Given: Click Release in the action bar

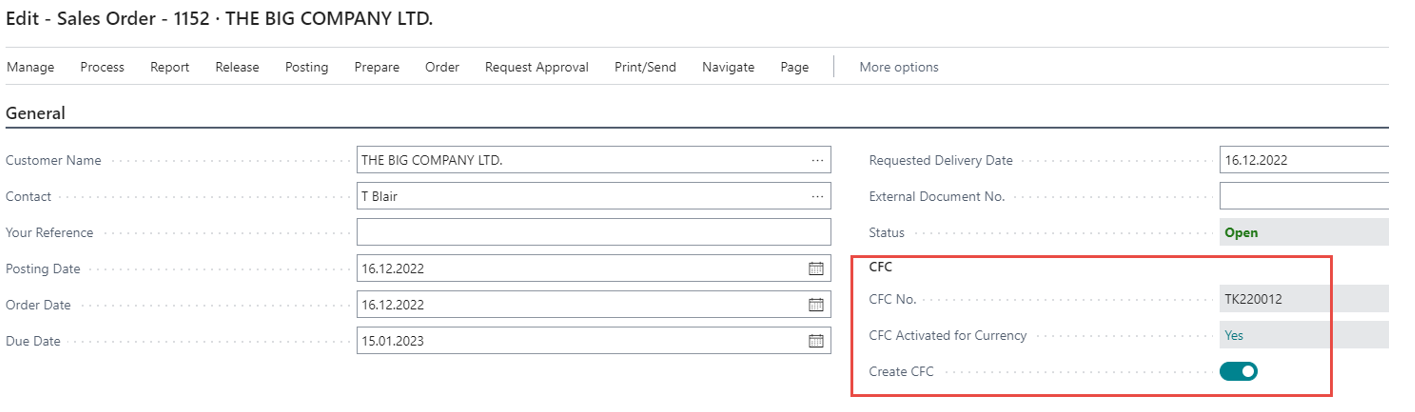Looking at the screenshot, I should 237,67.
